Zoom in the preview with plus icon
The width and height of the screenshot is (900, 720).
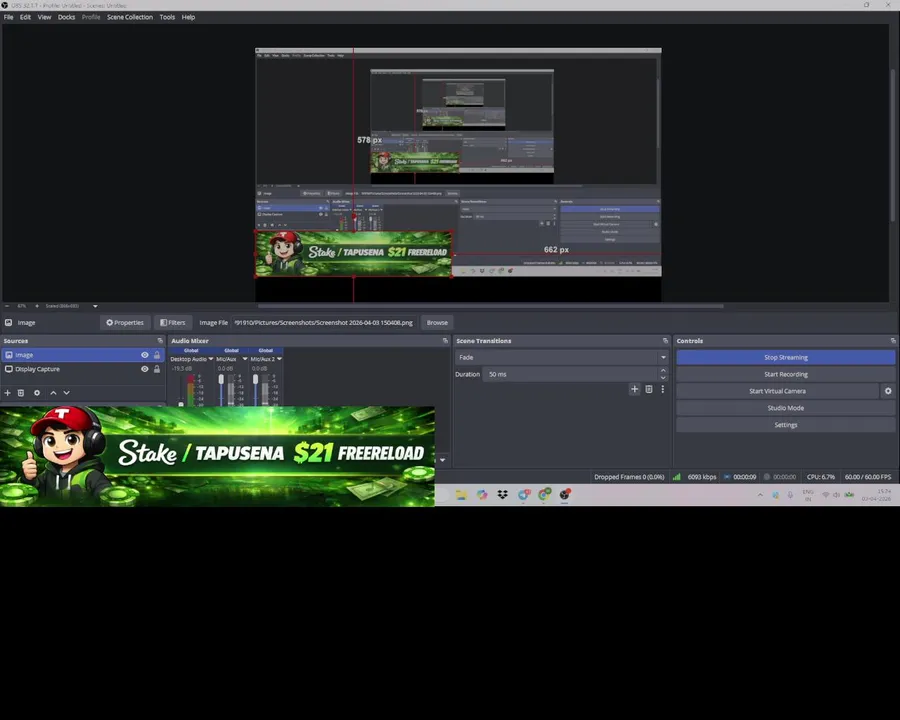pos(37,306)
